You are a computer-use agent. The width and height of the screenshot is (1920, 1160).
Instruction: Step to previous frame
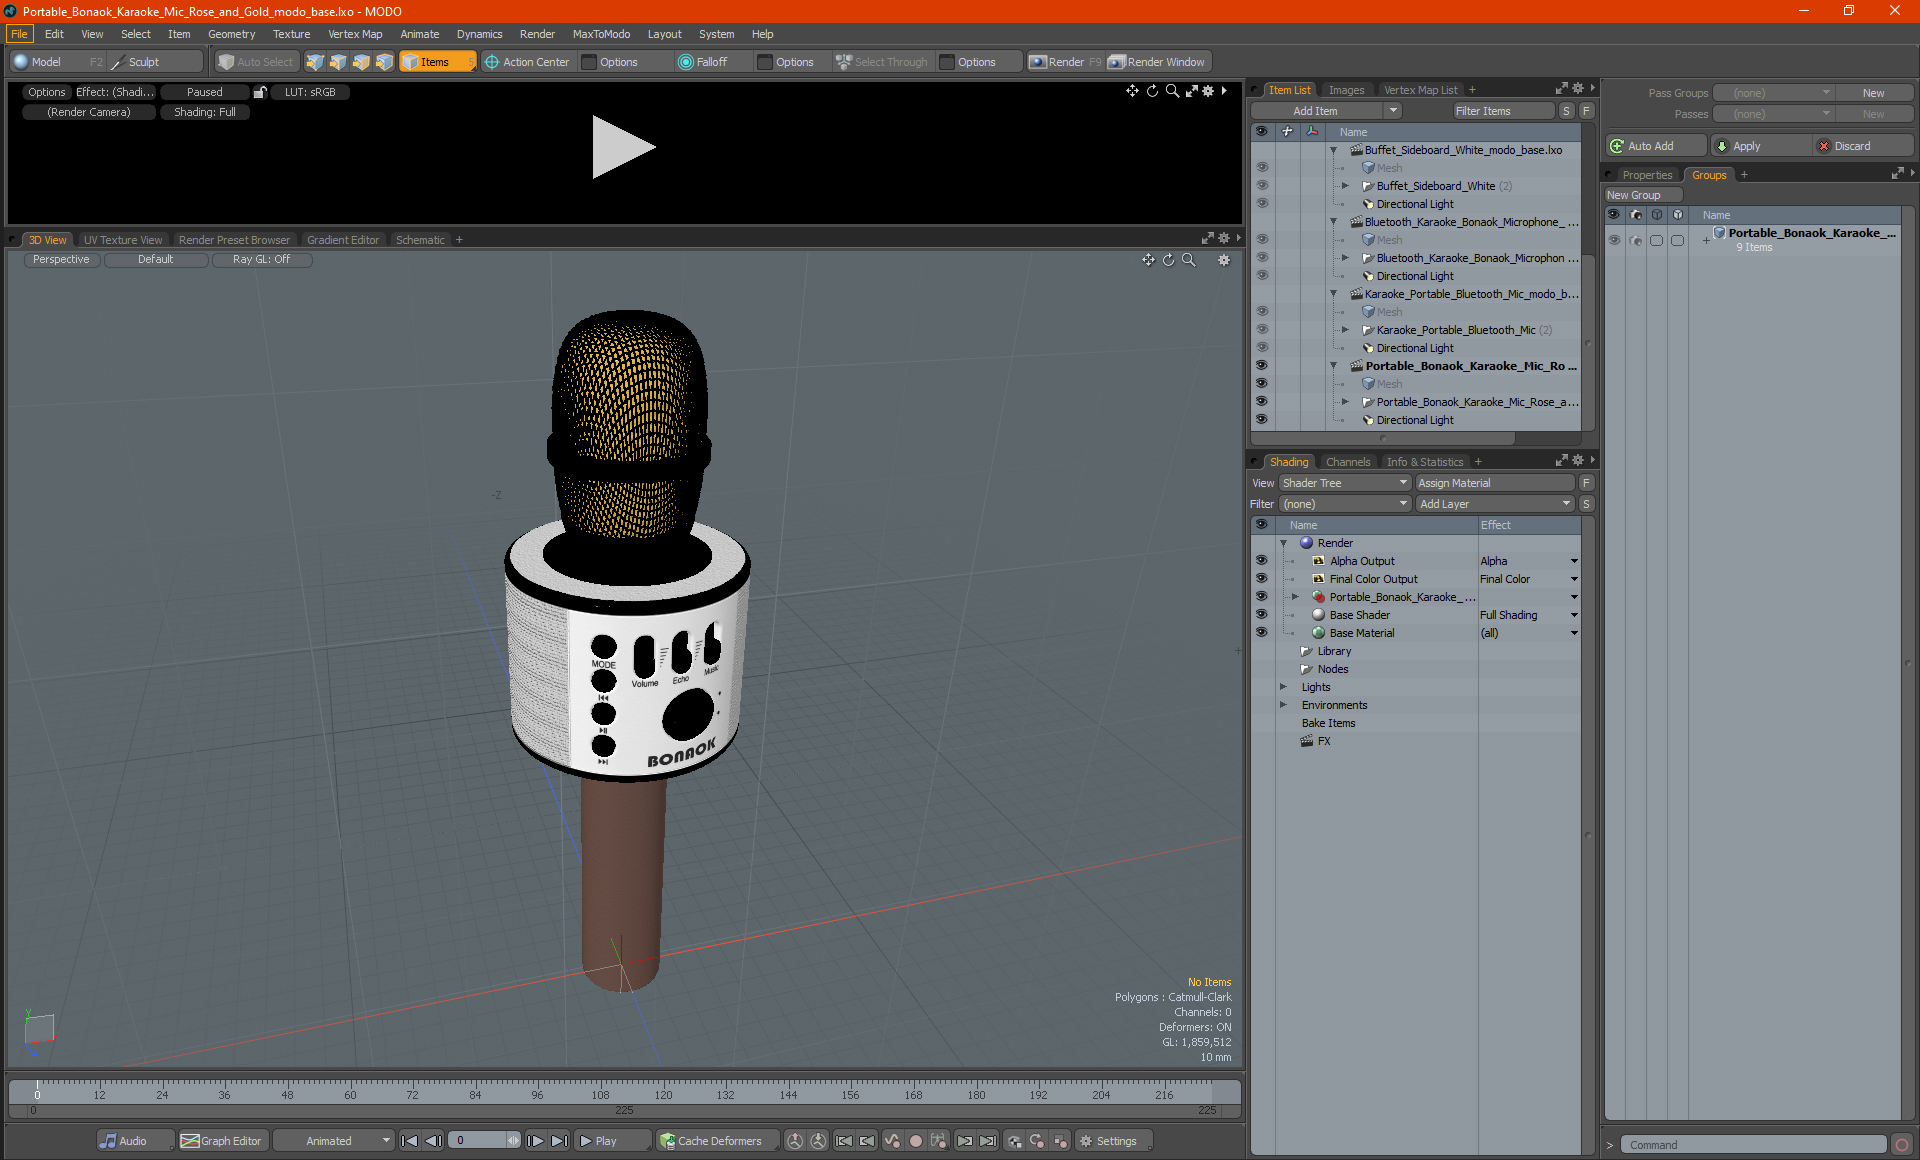(x=433, y=1141)
